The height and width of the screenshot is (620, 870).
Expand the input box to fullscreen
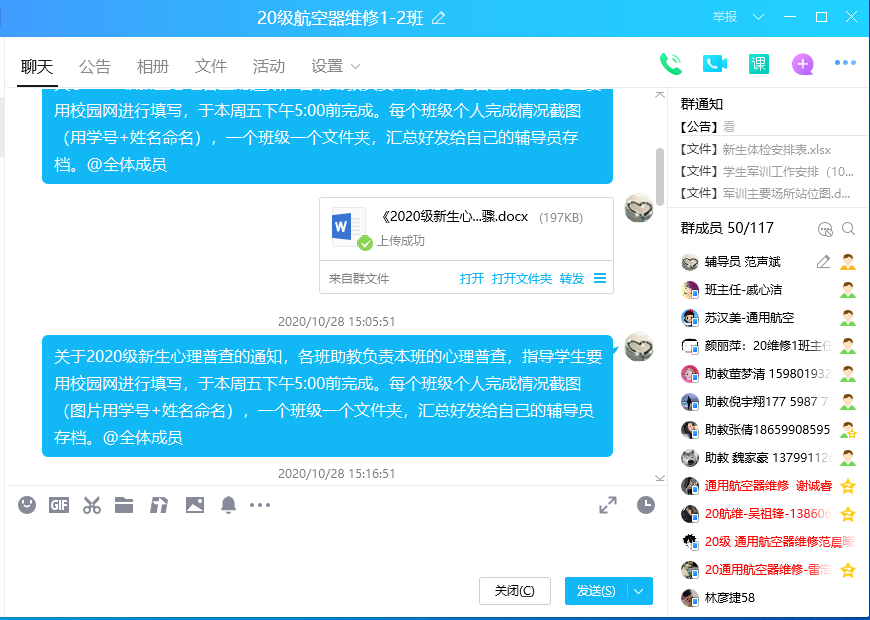[x=608, y=505]
